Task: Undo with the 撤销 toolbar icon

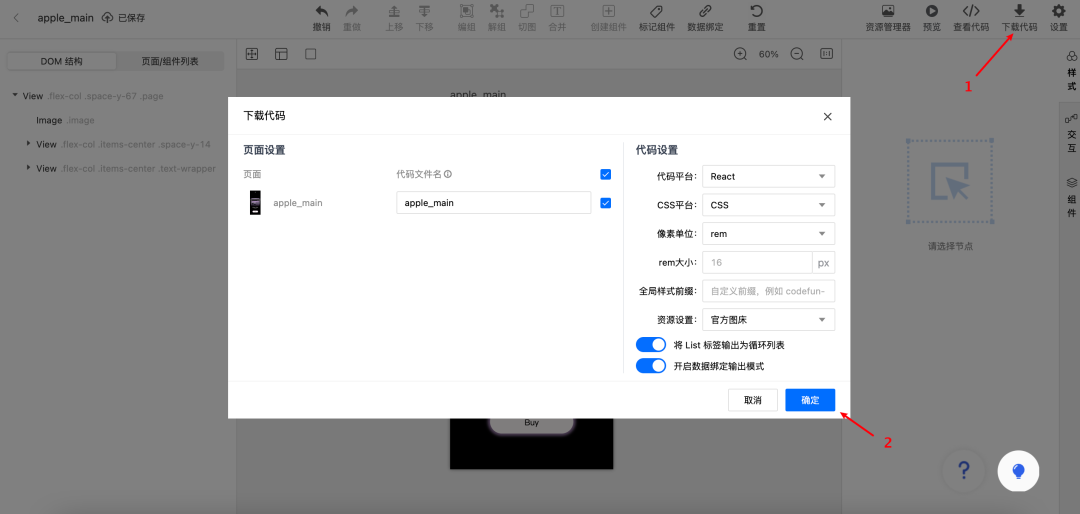Action: [x=322, y=11]
